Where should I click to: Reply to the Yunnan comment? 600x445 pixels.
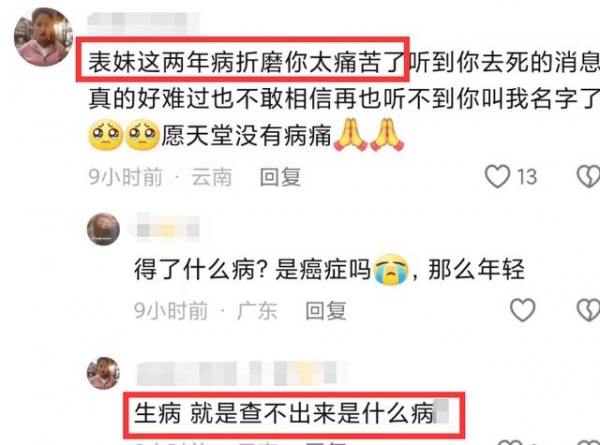pyautogui.click(x=280, y=177)
